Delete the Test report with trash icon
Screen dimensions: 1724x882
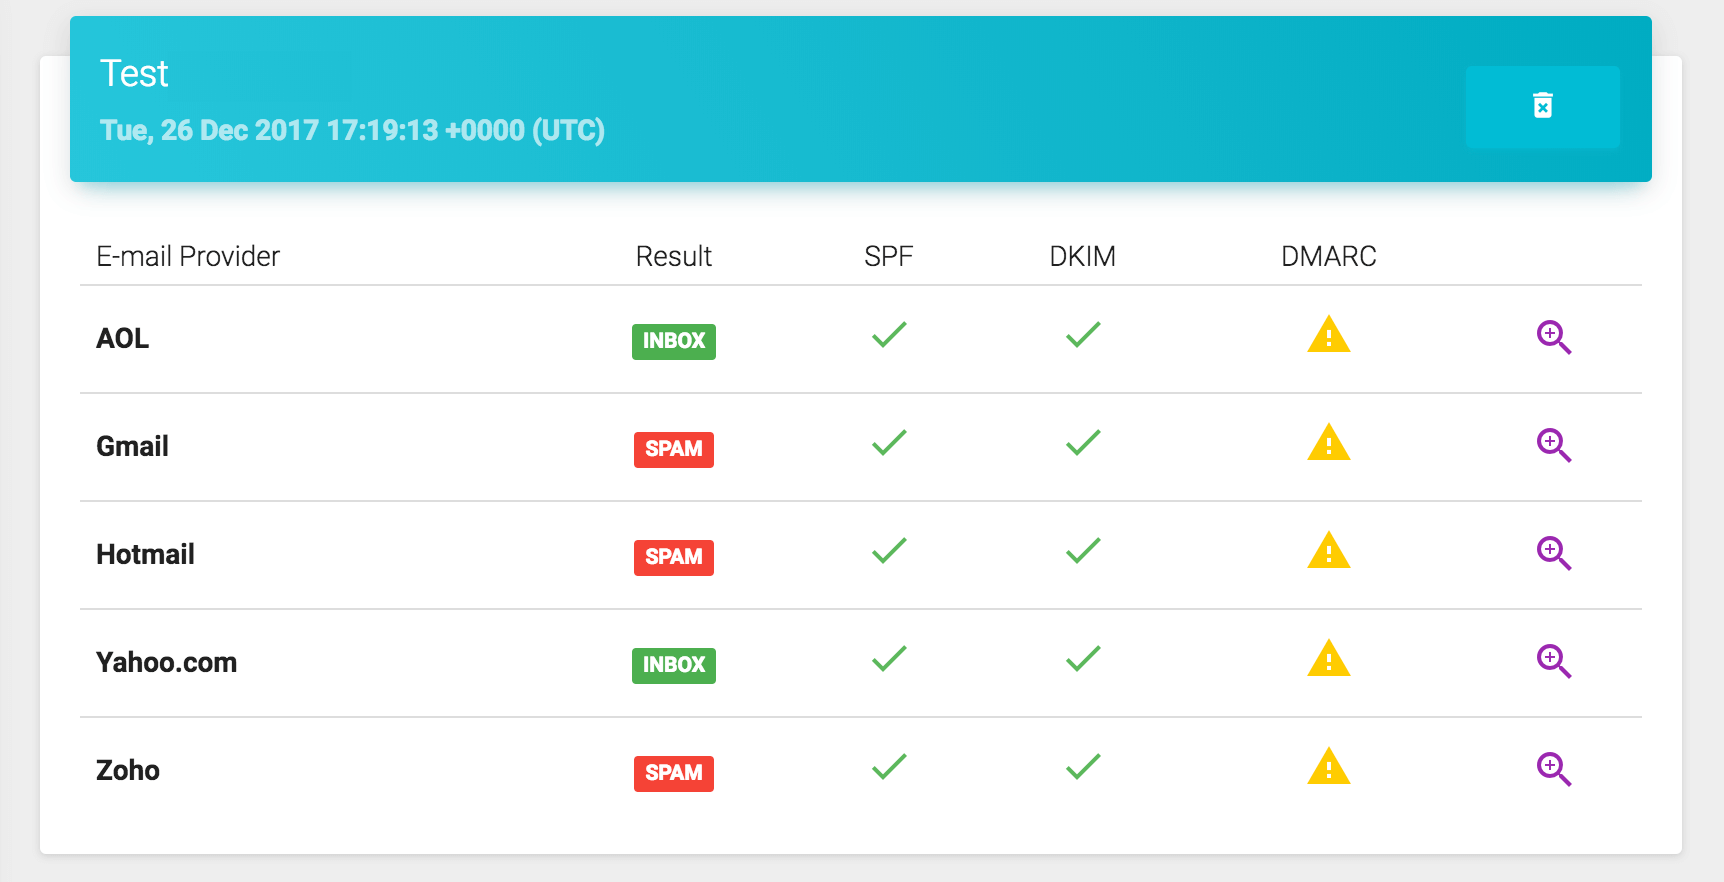pyautogui.click(x=1542, y=106)
